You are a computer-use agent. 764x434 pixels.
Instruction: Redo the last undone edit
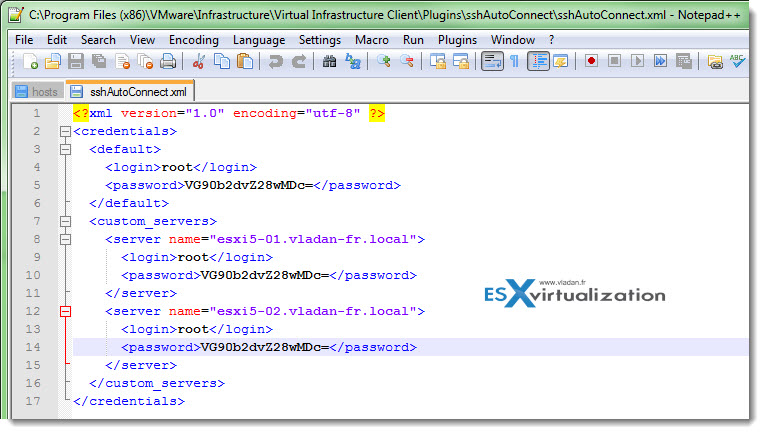[299, 61]
